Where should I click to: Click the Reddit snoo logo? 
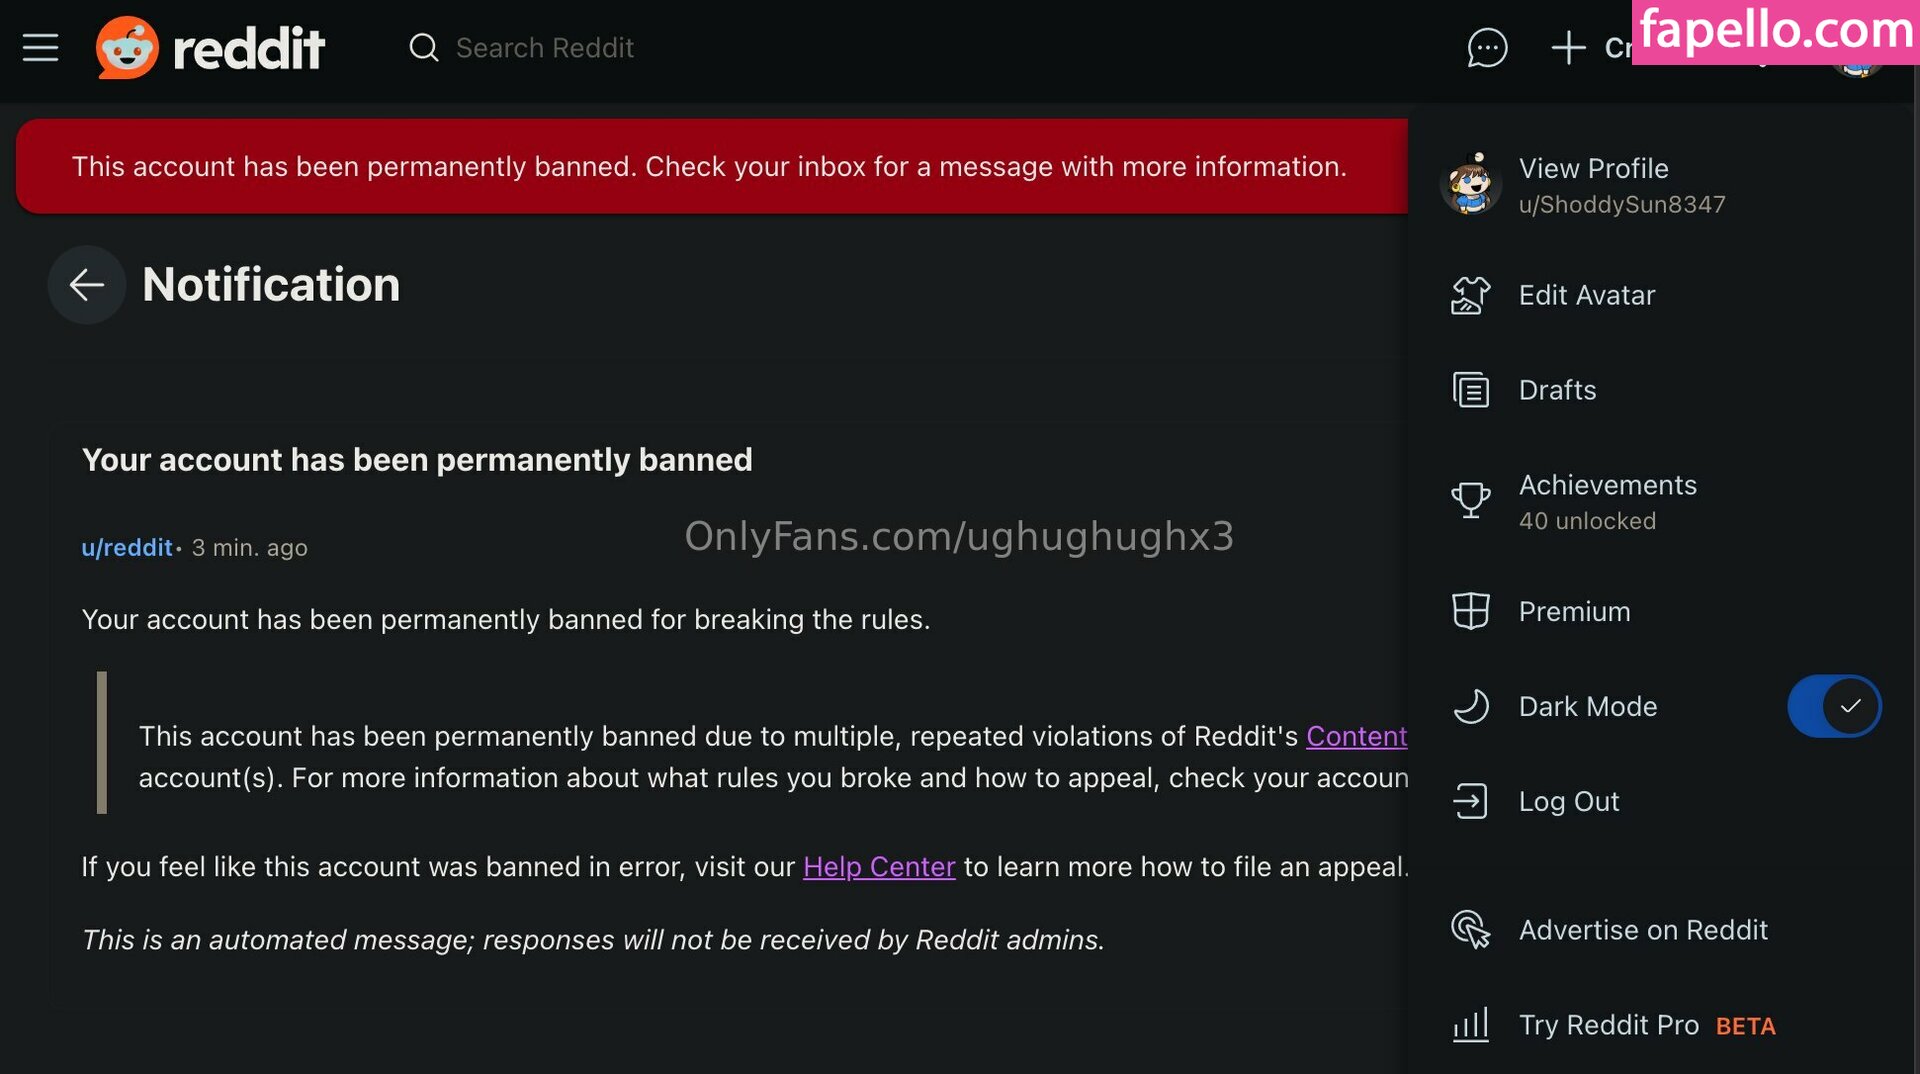click(x=127, y=48)
